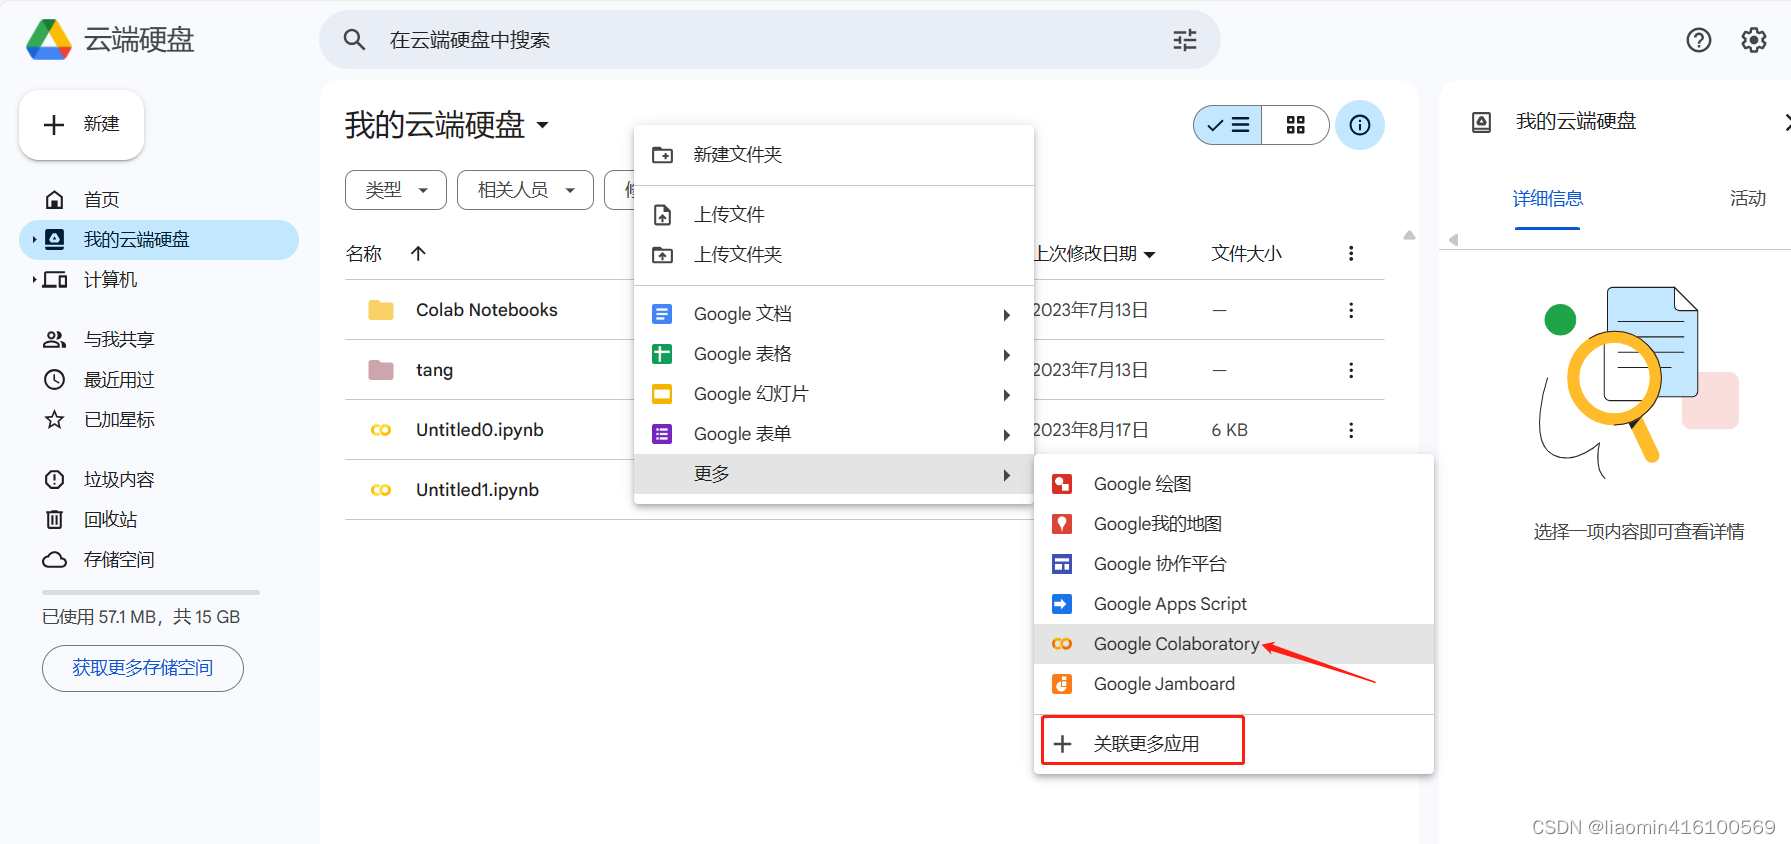Expand the Google 文档 submenu arrow
The image size is (1791, 844).
click(1007, 315)
